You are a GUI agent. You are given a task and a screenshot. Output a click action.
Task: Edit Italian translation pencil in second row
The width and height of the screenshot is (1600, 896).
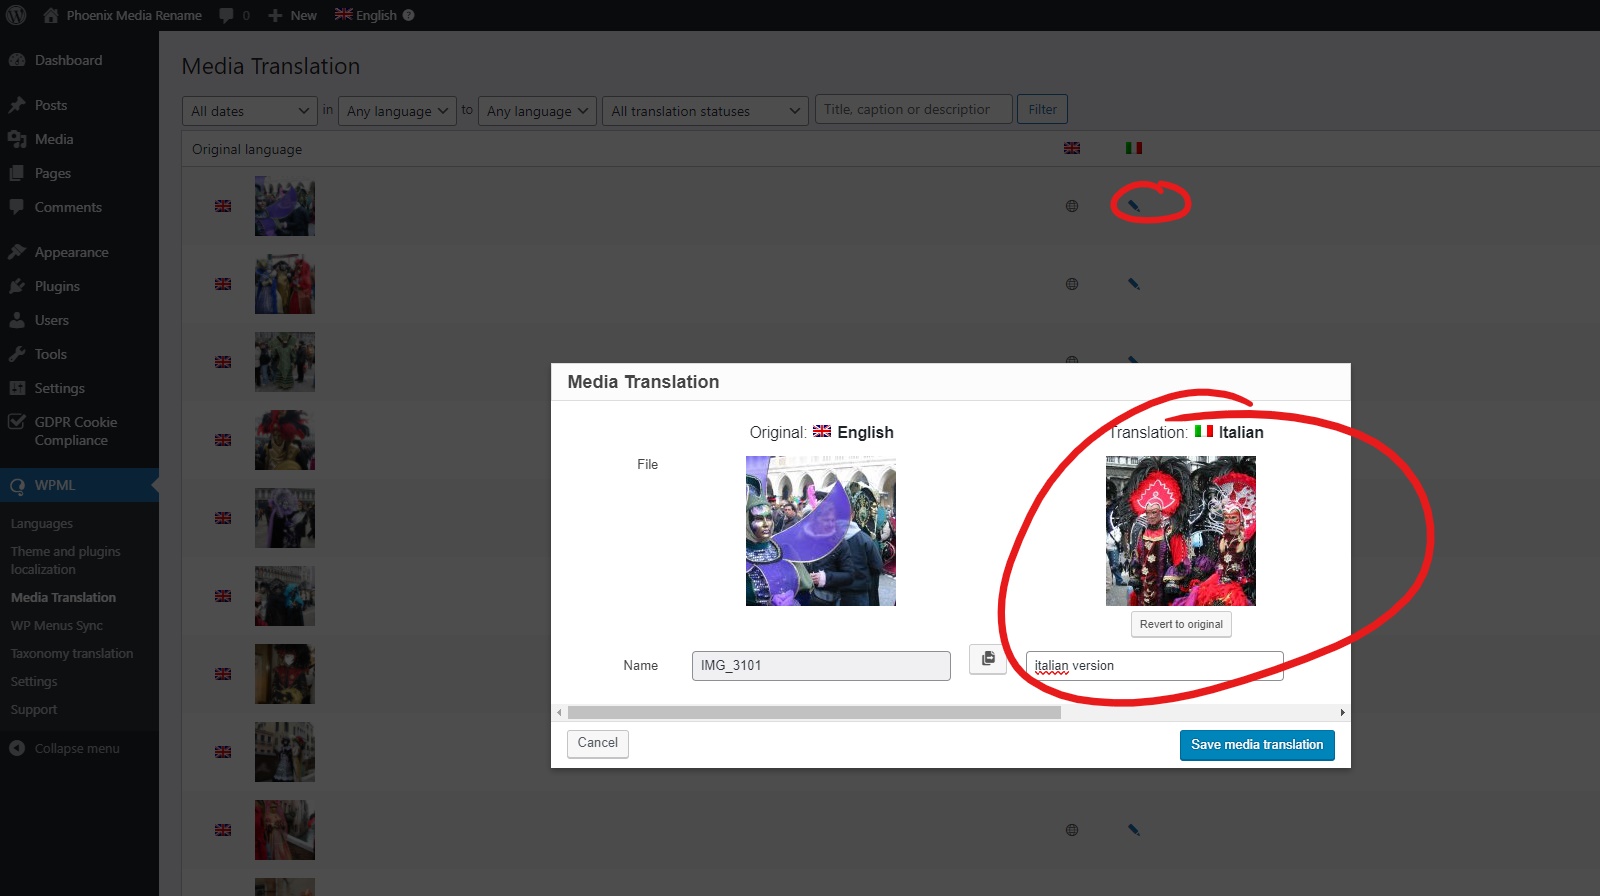1134,284
